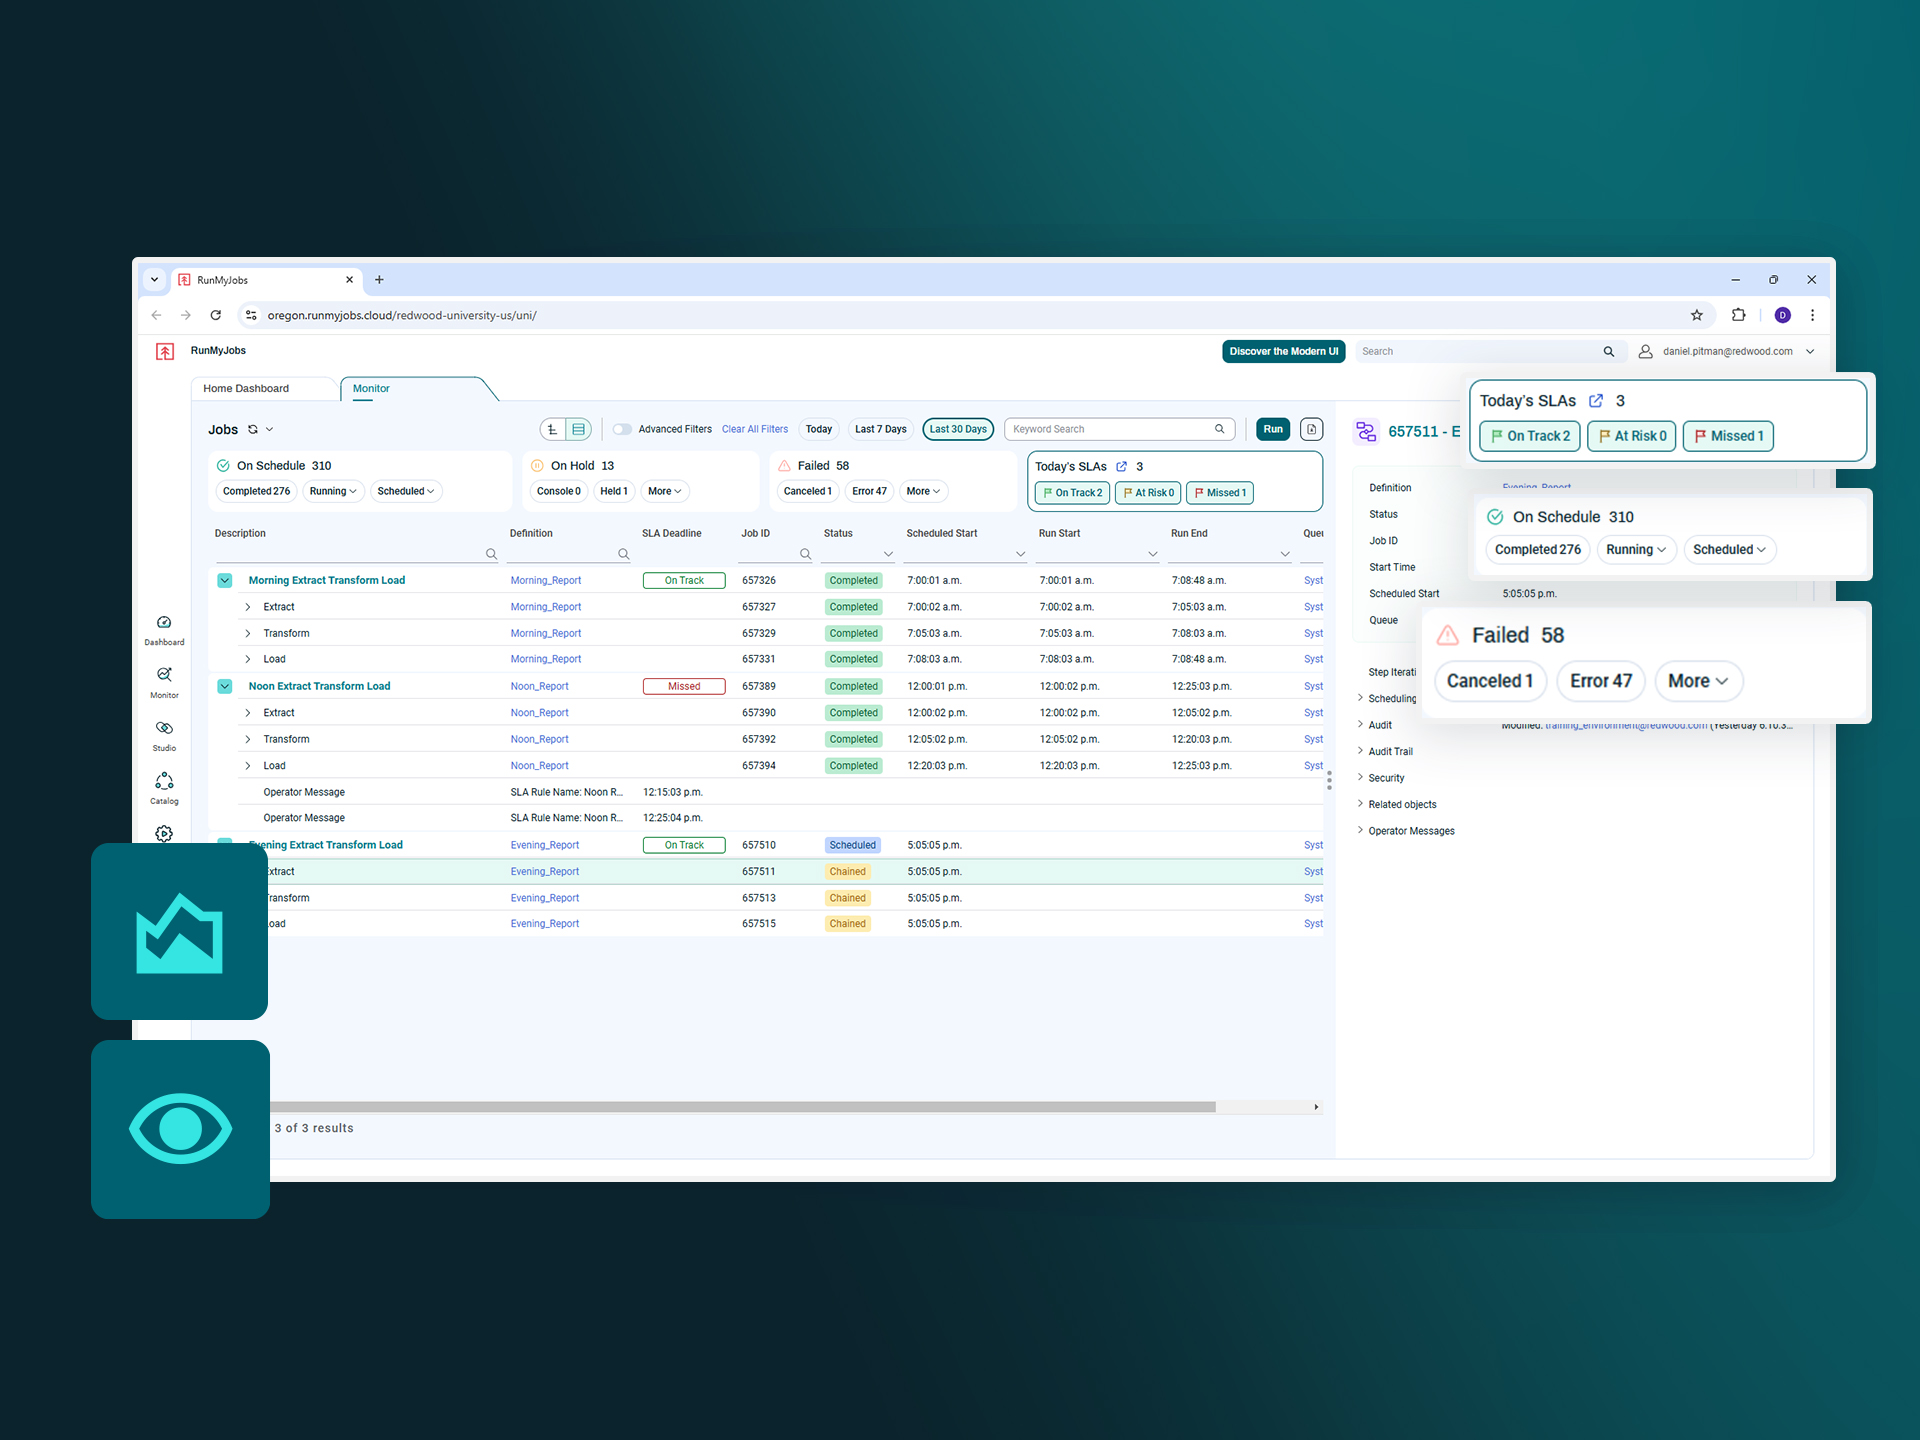Open the Studio sidebar icon

click(x=164, y=734)
